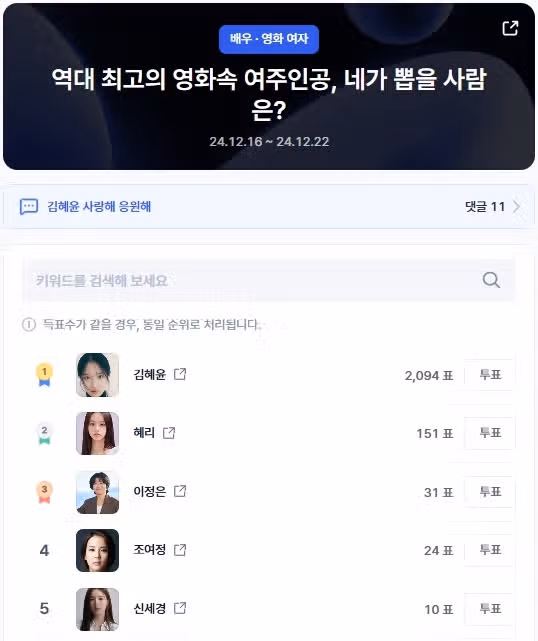Open the 김혜윤 사랑해 응원해 comment link
Viewport: 538px width, 641px height.
[99, 206]
